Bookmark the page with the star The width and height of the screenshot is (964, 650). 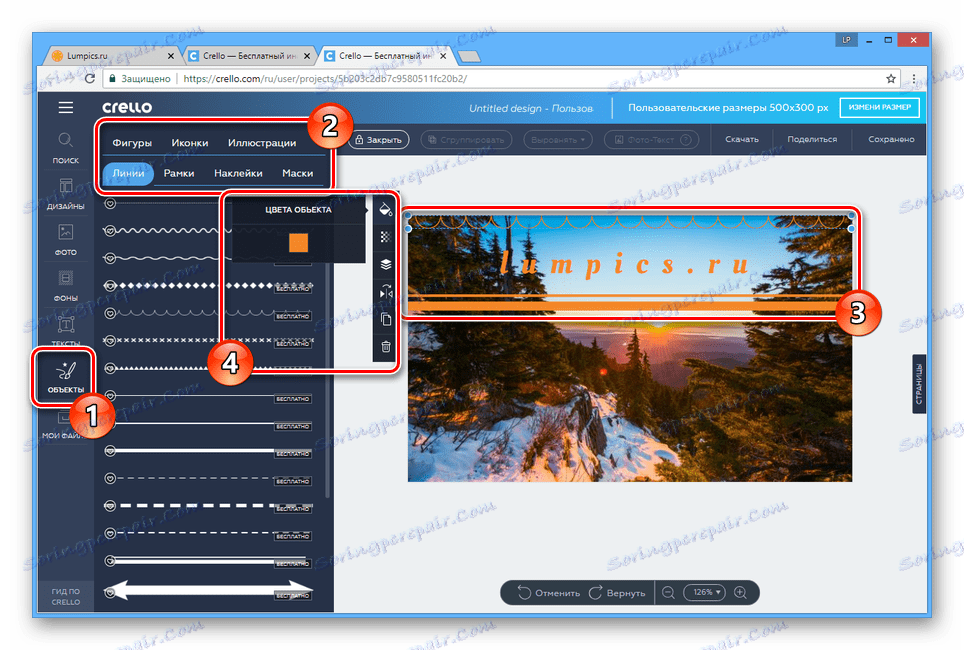coord(891,79)
